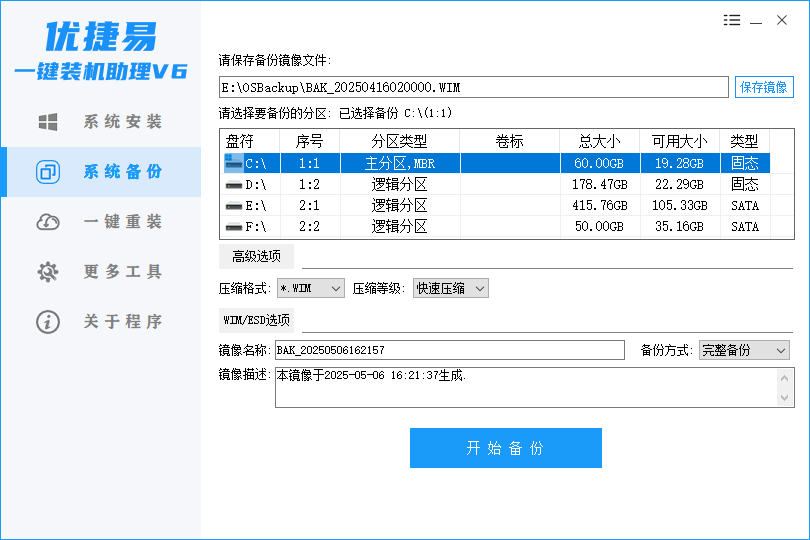810x540 pixels.
Task: Switch to the 高级选项 tab
Action: (256, 257)
